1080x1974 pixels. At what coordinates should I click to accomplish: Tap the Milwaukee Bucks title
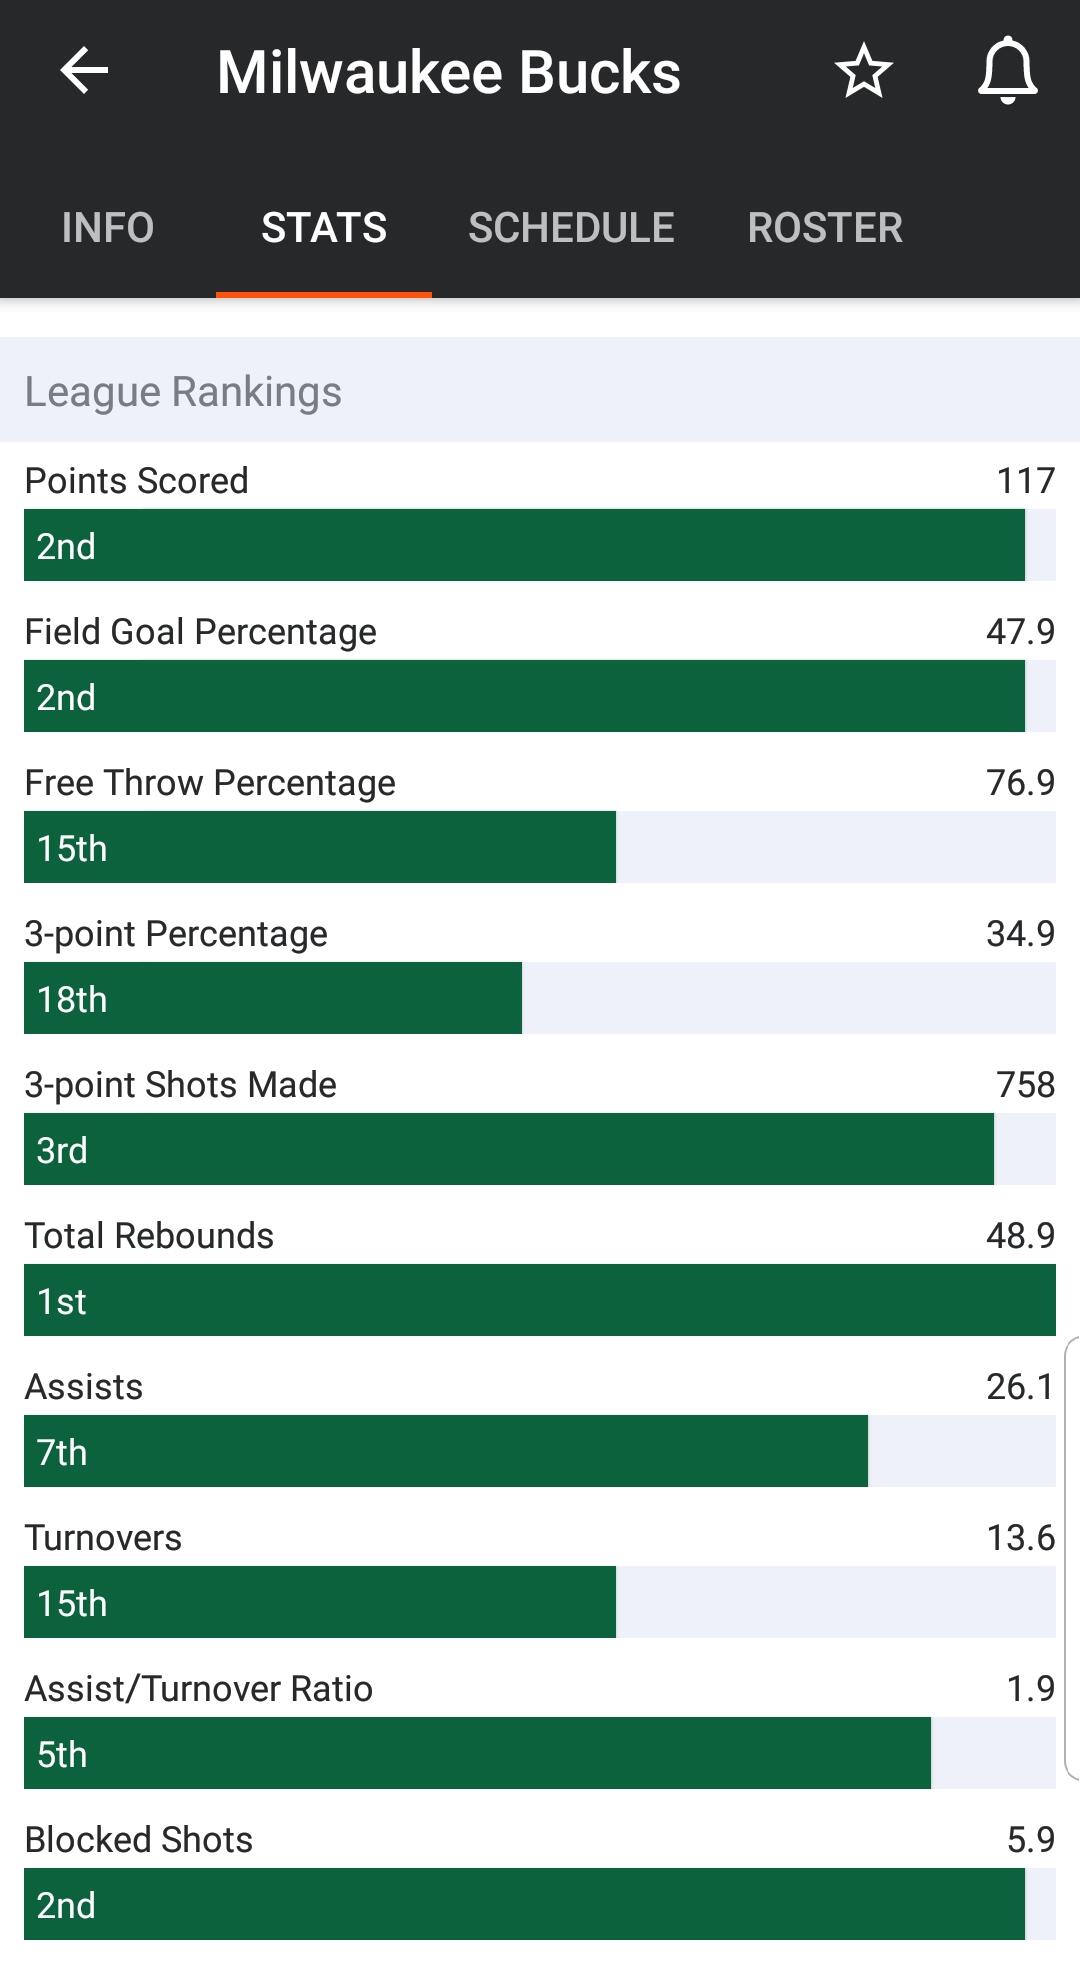click(x=449, y=72)
